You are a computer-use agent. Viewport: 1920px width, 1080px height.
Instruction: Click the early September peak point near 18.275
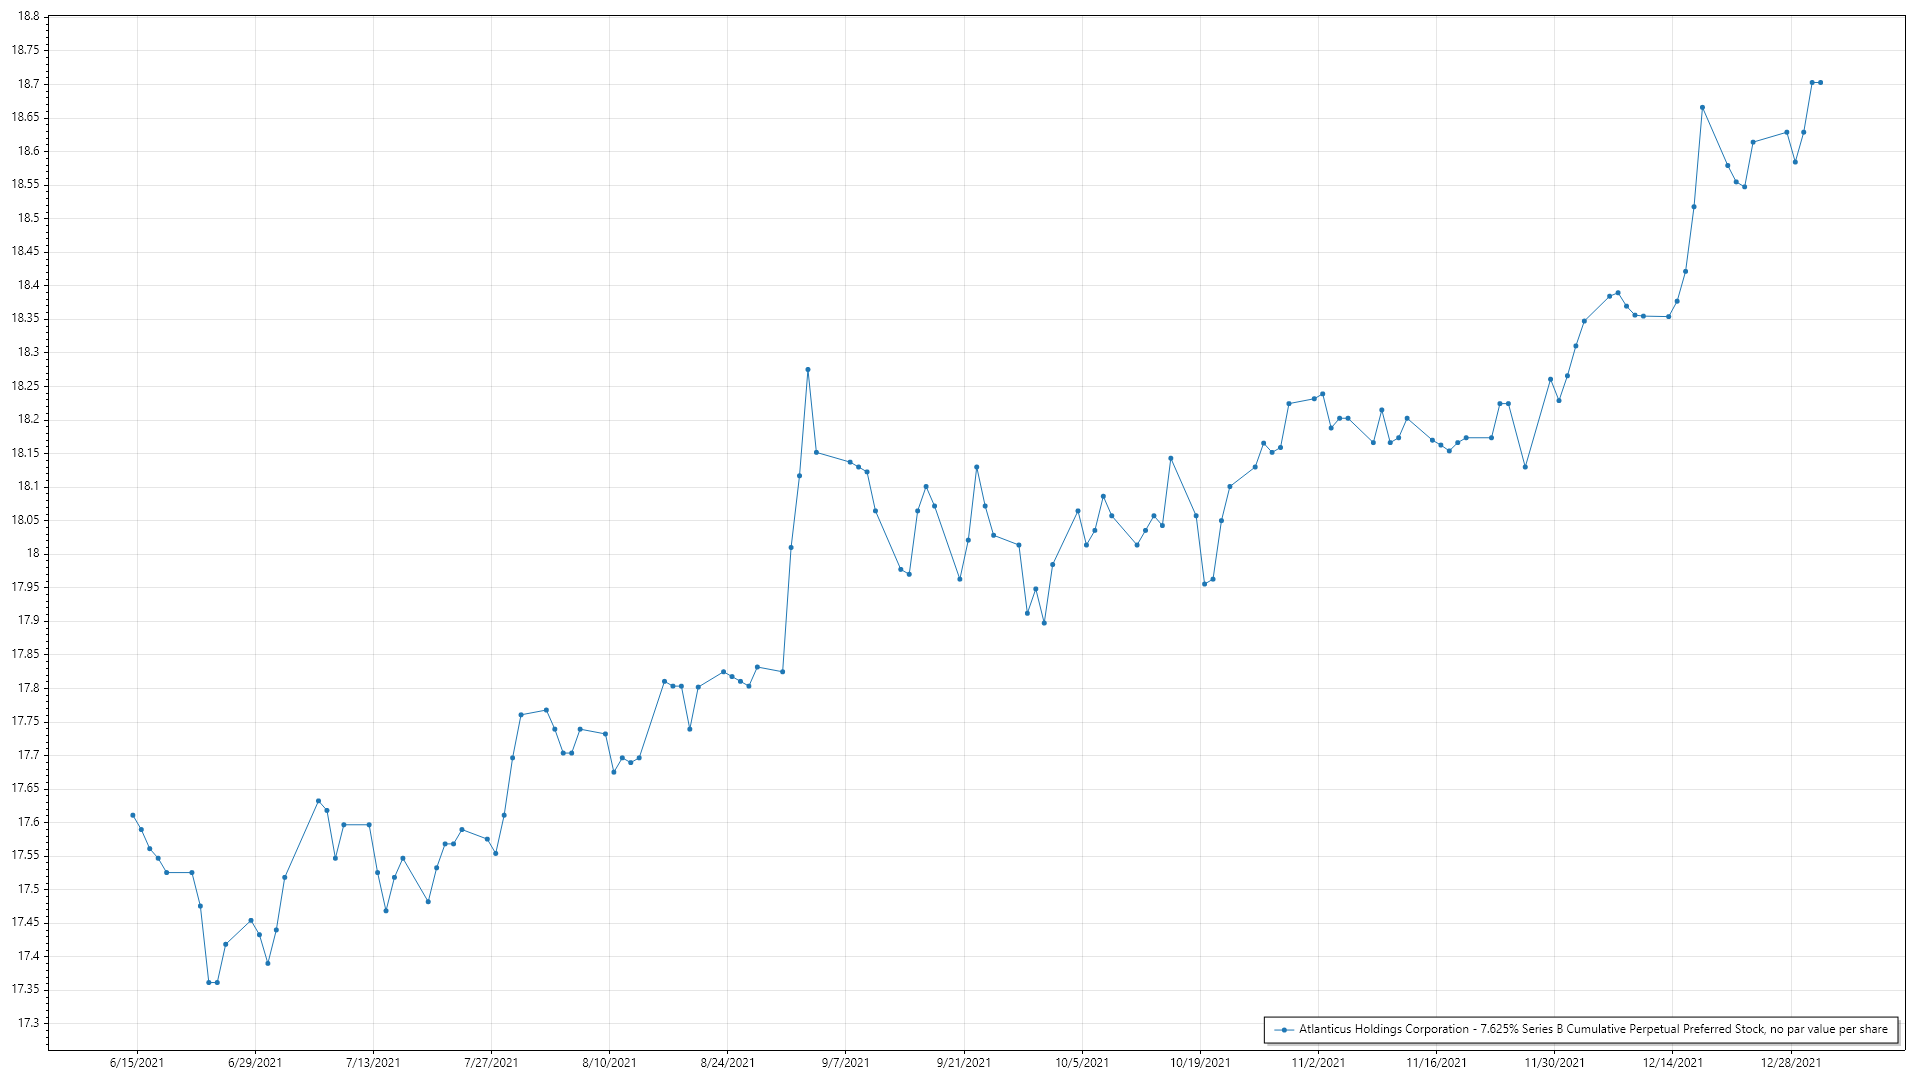pos(808,370)
